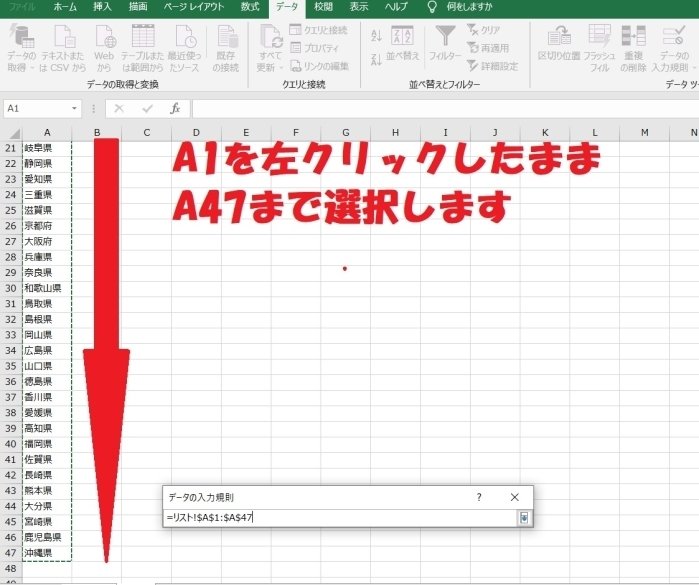Open the Name Box dropdown arrow
This screenshot has width=699, height=585.
pos(74,108)
